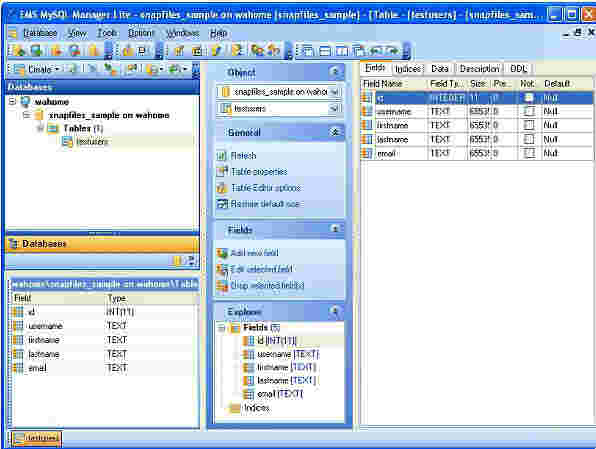Viewport: 596px width, 449px height.
Task: Open the Create dropdown arrow
Action: coord(57,70)
